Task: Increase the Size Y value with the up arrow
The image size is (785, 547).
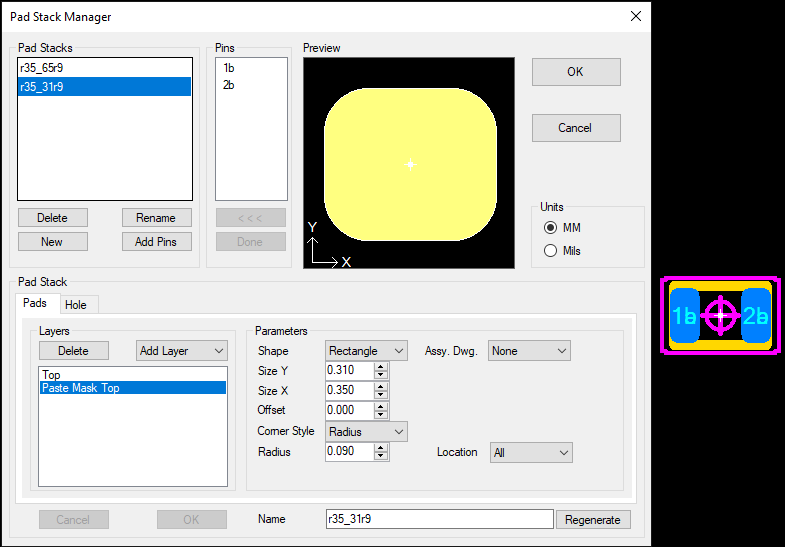Action: (x=381, y=366)
